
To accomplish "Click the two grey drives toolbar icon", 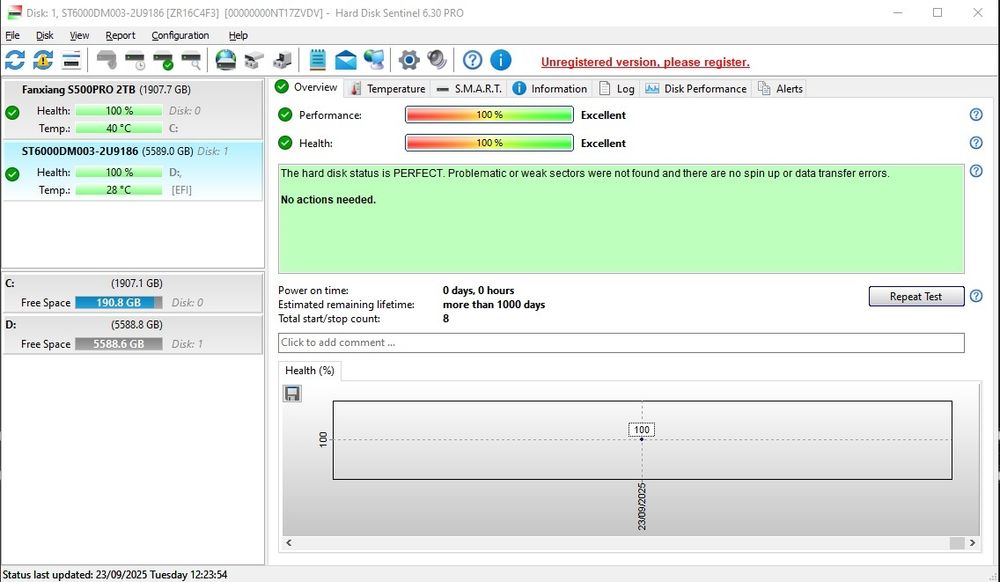I will pyautogui.click(x=254, y=61).
